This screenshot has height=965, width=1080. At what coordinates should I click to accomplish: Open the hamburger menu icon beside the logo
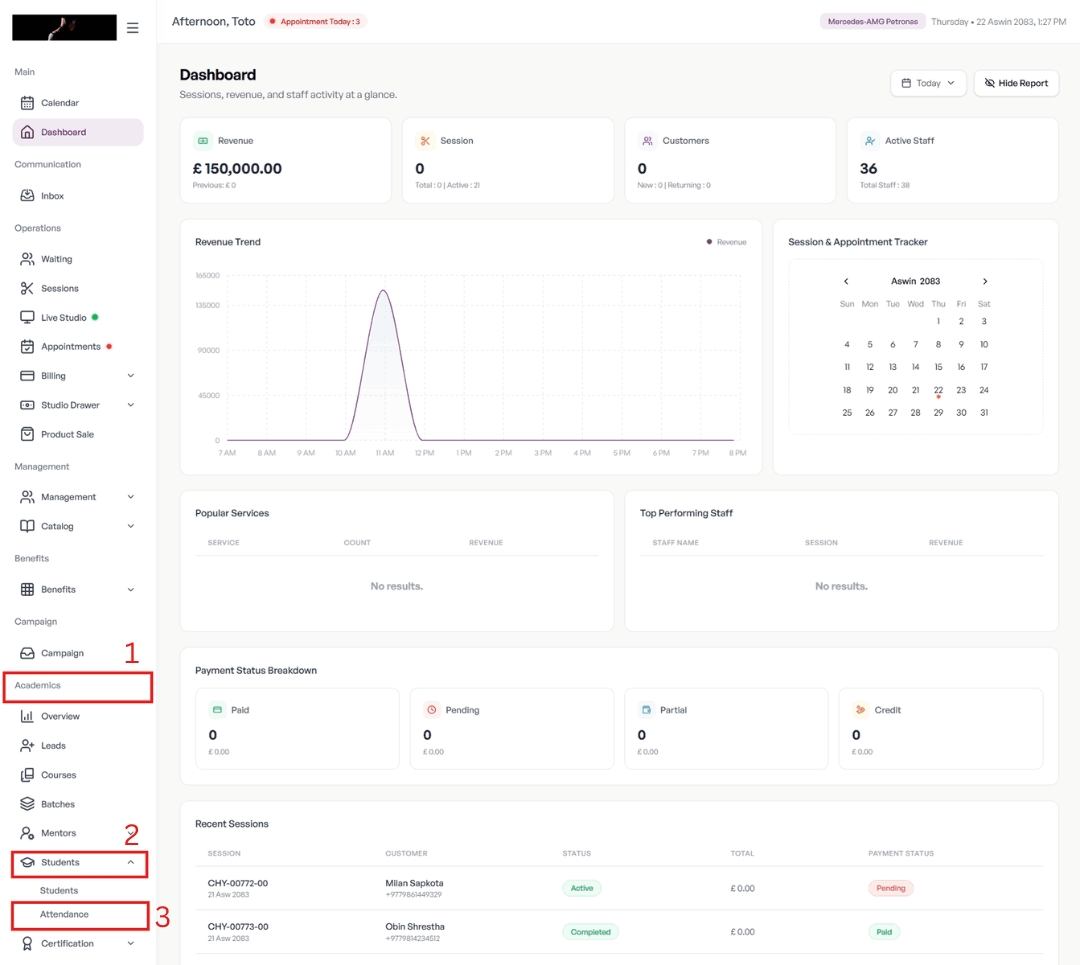[x=132, y=28]
